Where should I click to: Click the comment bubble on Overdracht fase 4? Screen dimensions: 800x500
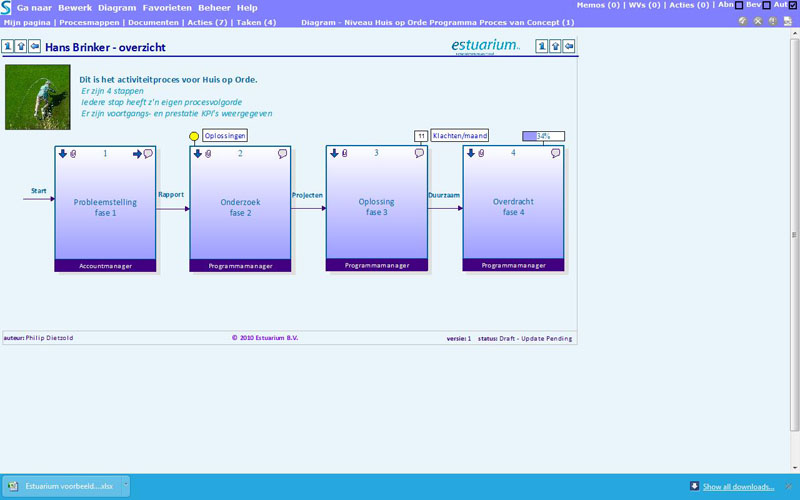pos(556,154)
